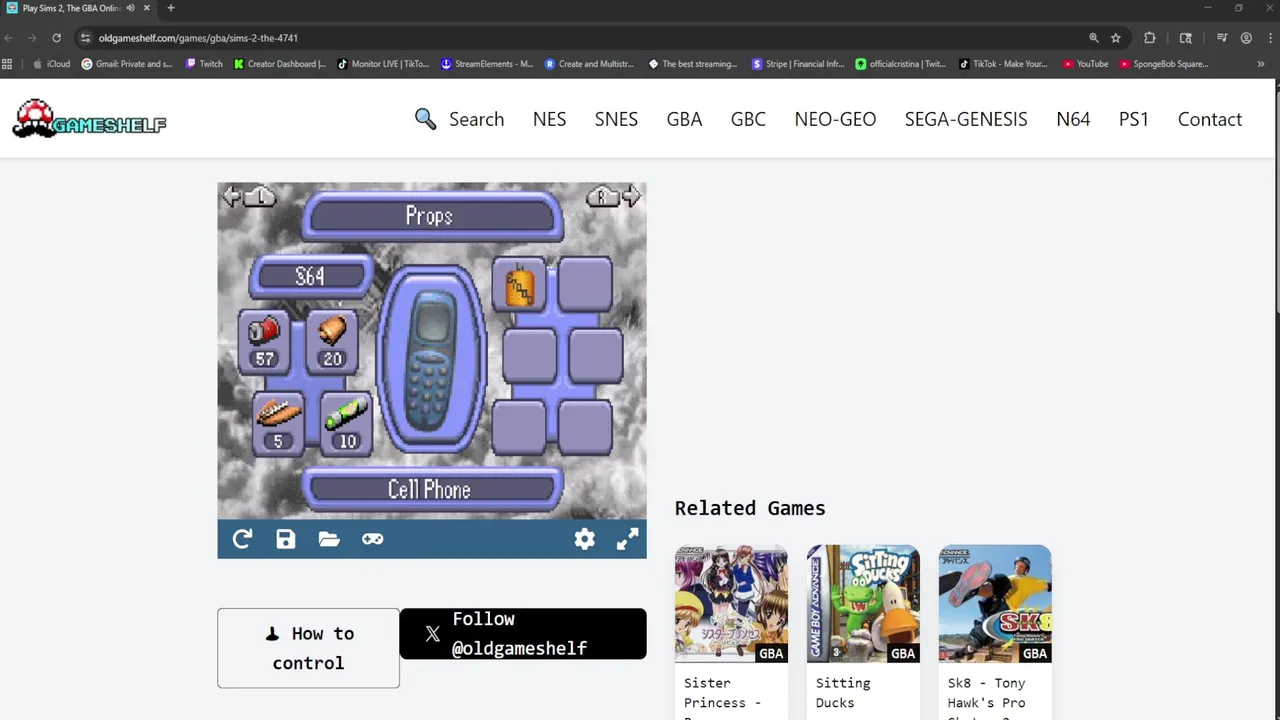Click the How to control button

click(x=308, y=648)
